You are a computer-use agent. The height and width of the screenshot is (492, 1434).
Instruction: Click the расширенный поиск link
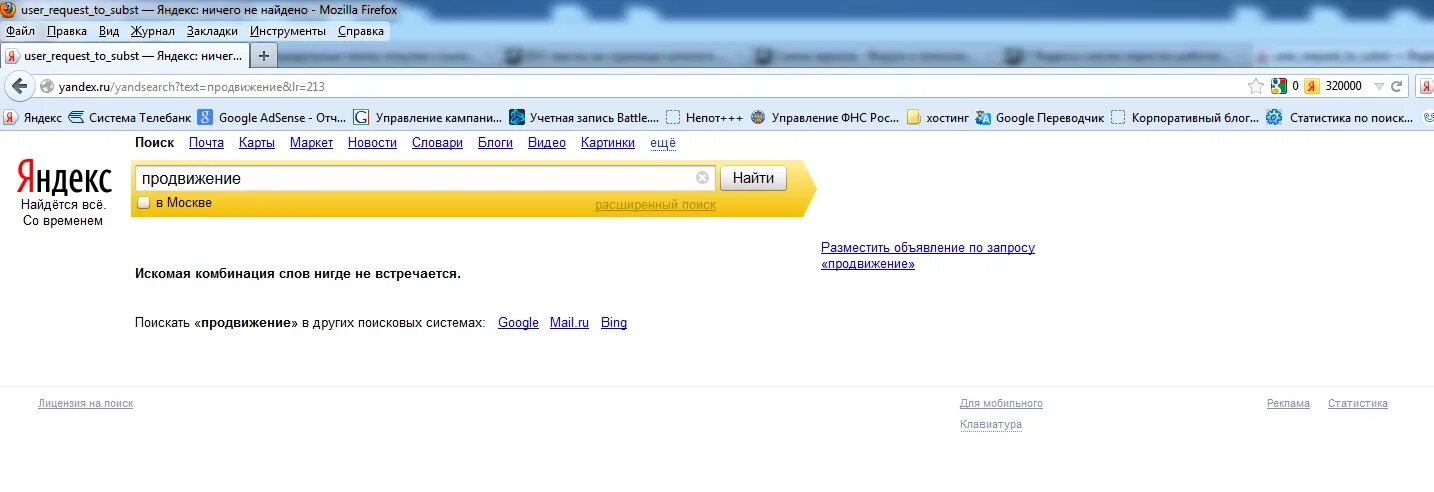655,205
